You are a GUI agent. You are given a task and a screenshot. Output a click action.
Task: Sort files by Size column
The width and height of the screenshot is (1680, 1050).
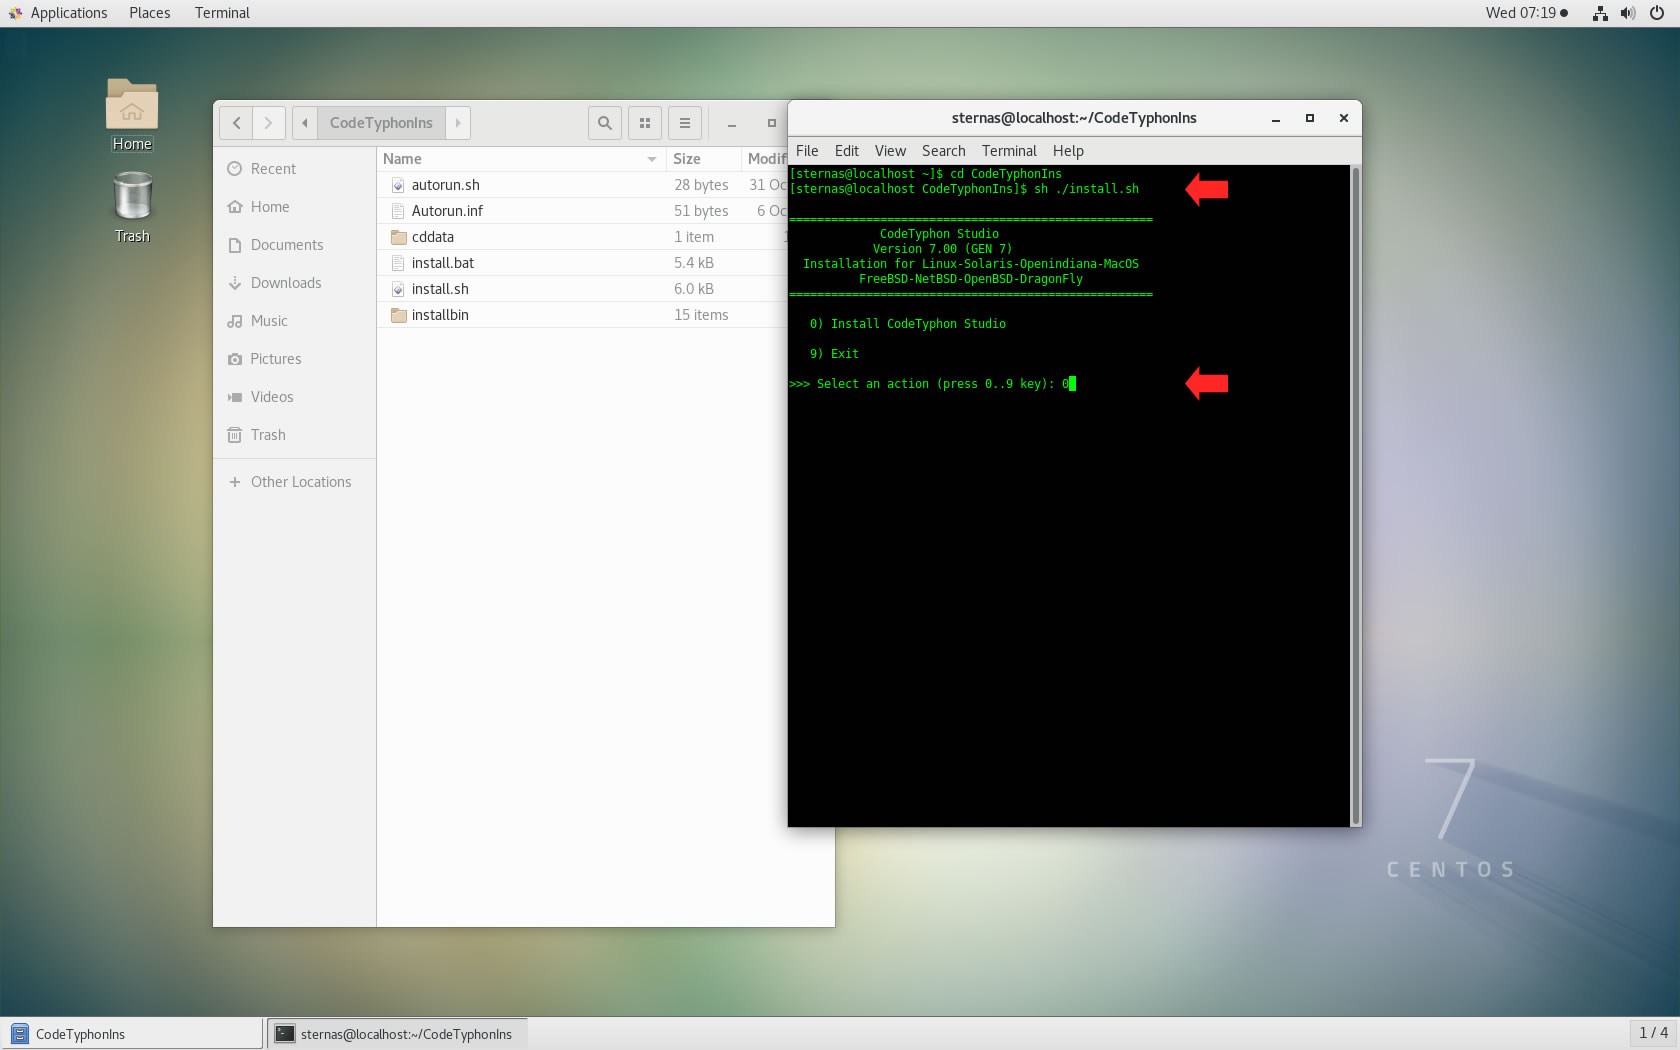click(x=704, y=159)
